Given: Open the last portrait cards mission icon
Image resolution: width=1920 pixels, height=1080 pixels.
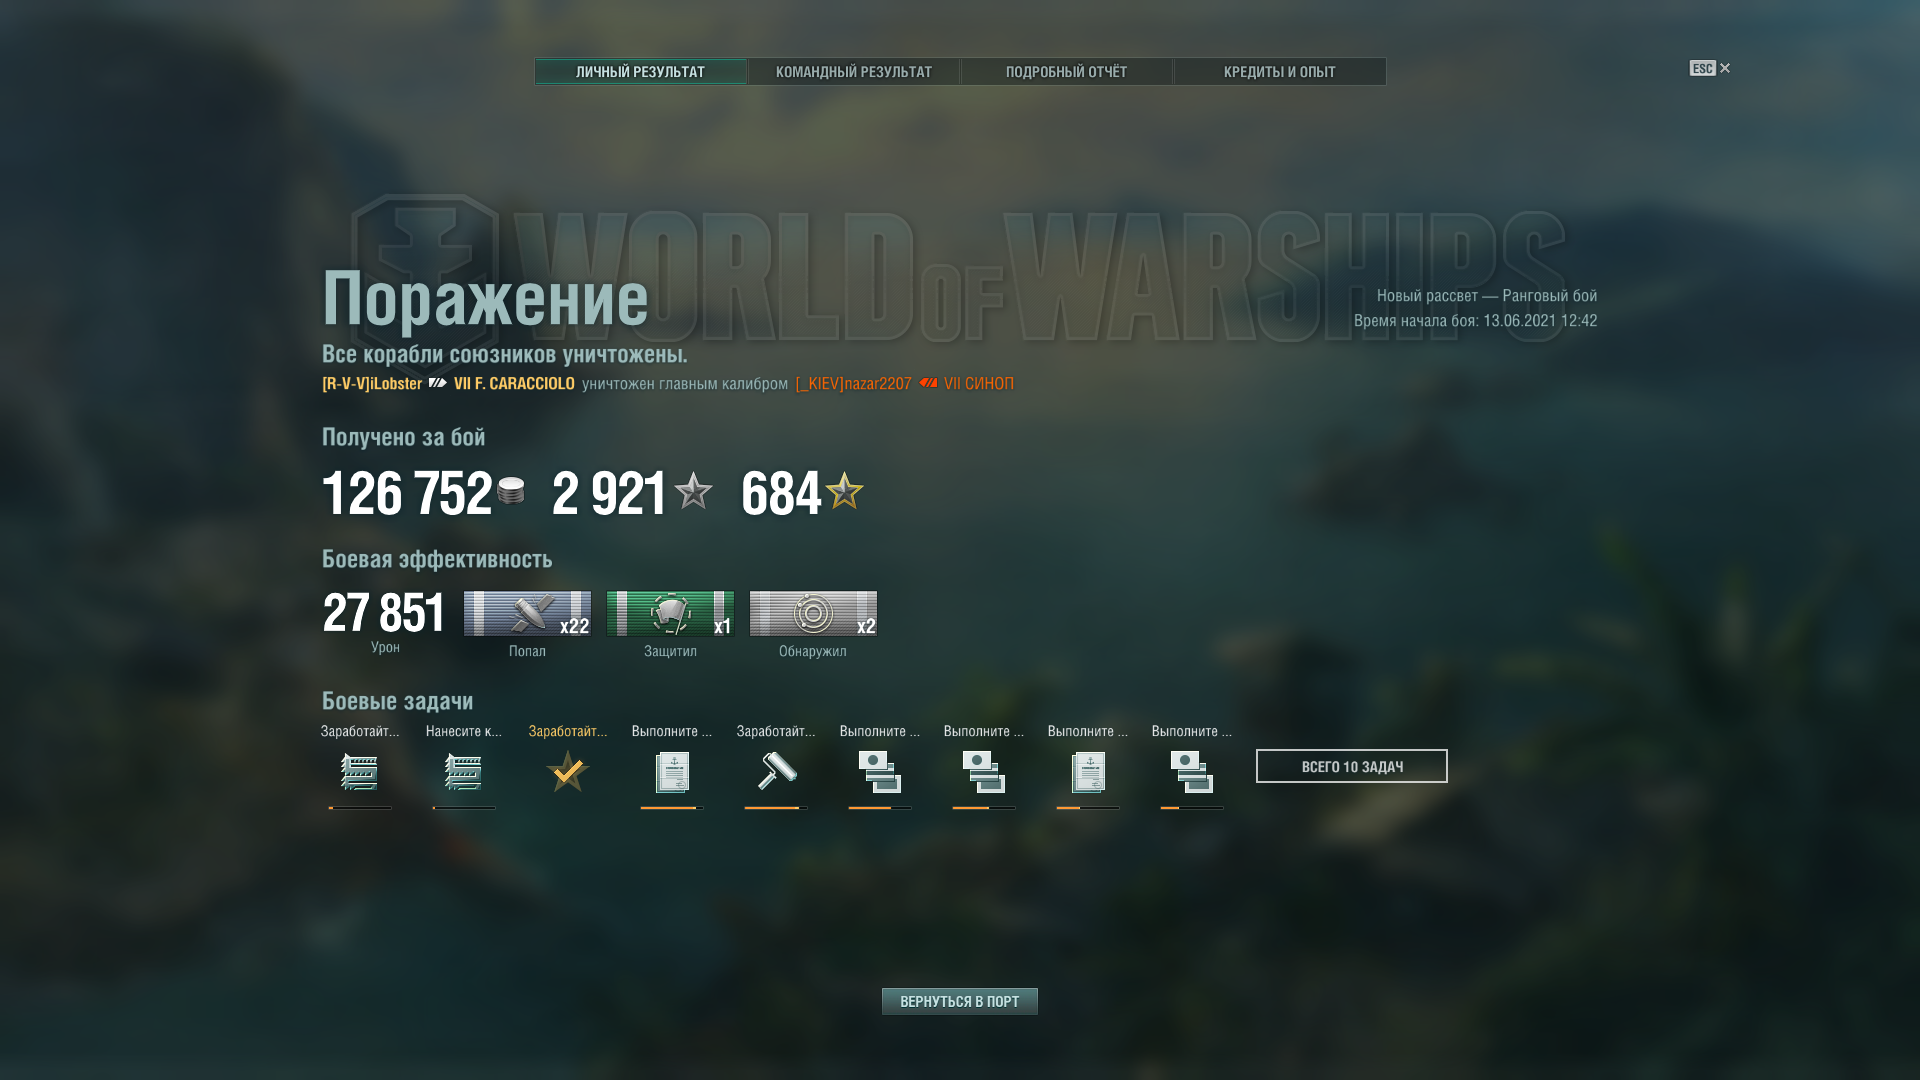Looking at the screenshot, I should coord(1192,772).
